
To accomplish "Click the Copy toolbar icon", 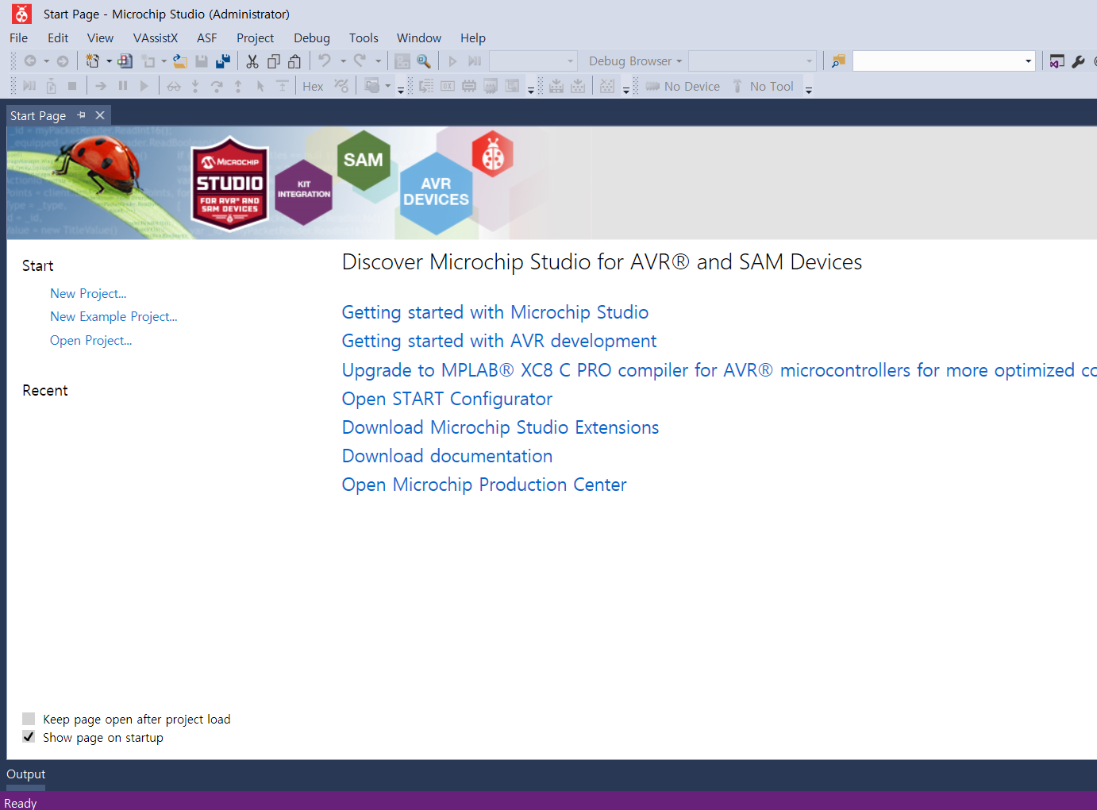I will pyautogui.click(x=274, y=61).
